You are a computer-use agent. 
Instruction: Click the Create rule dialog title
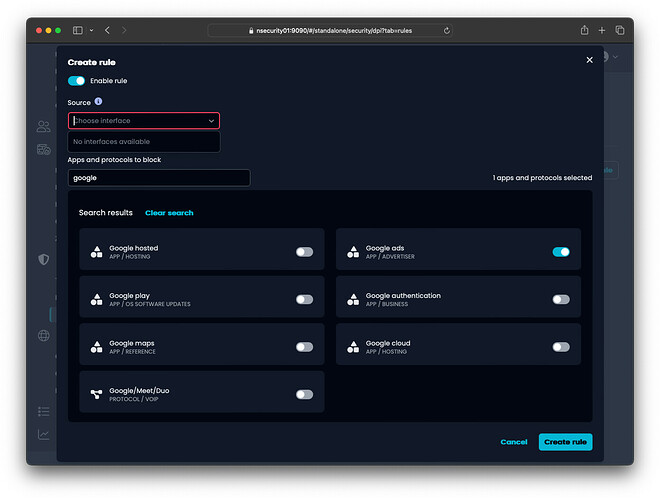point(91,62)
